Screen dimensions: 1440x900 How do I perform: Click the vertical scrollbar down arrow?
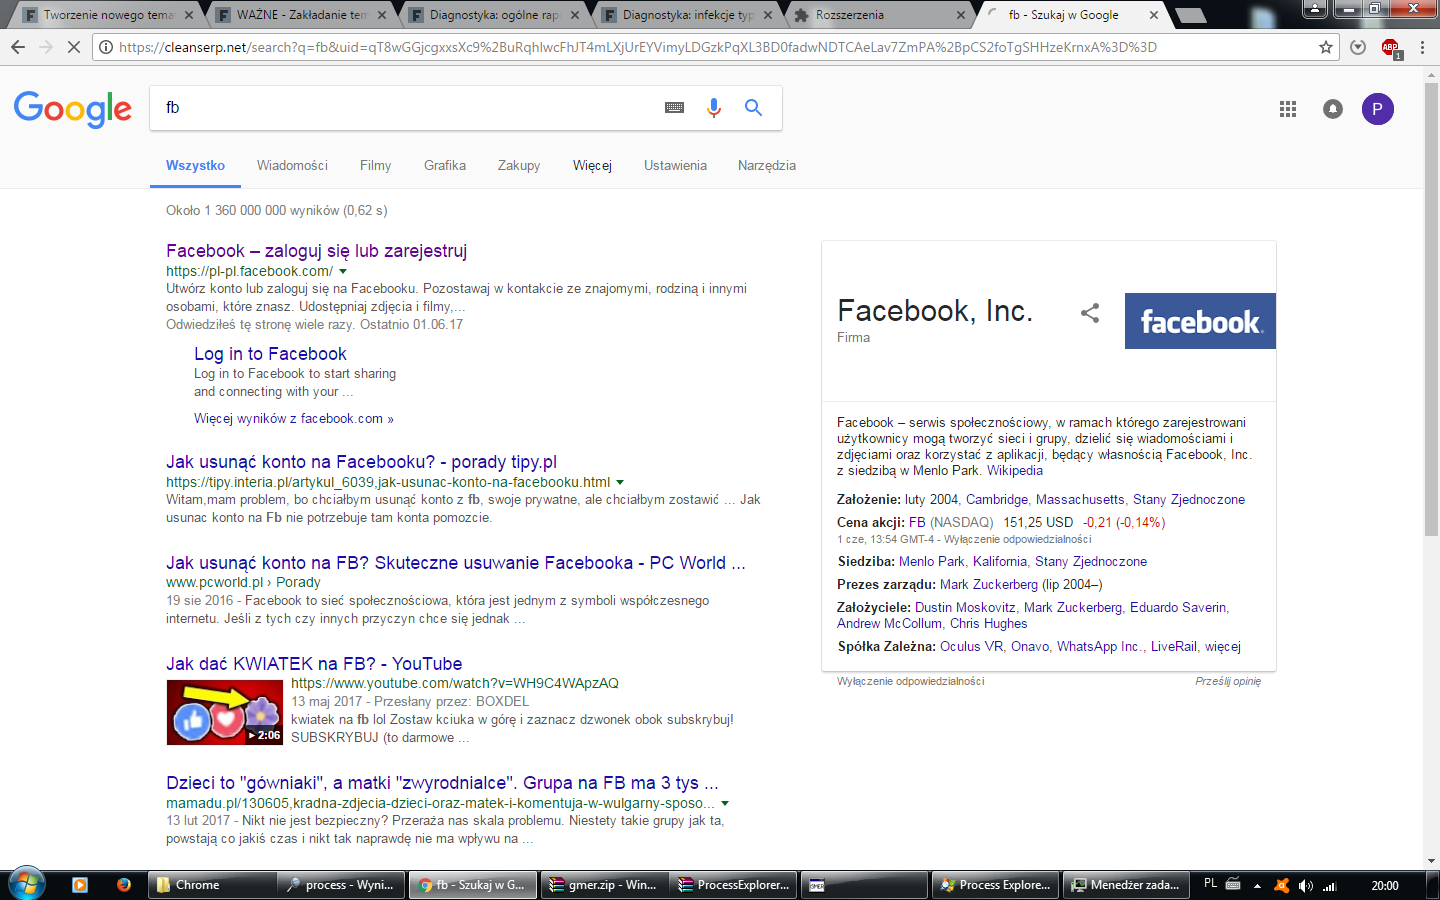(x=1431, y=861)
